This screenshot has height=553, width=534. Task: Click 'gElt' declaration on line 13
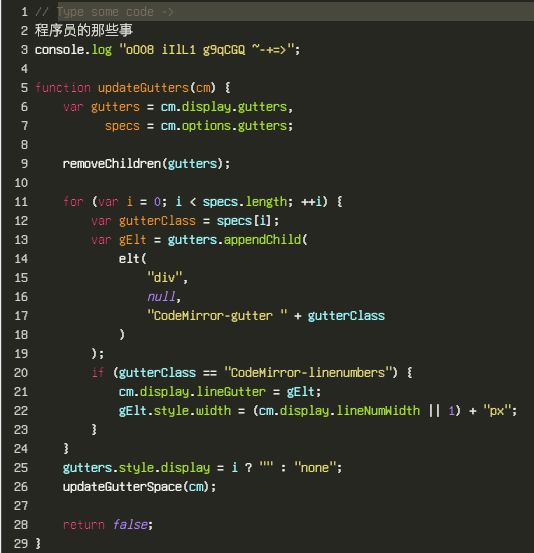(x=133, y=240)
